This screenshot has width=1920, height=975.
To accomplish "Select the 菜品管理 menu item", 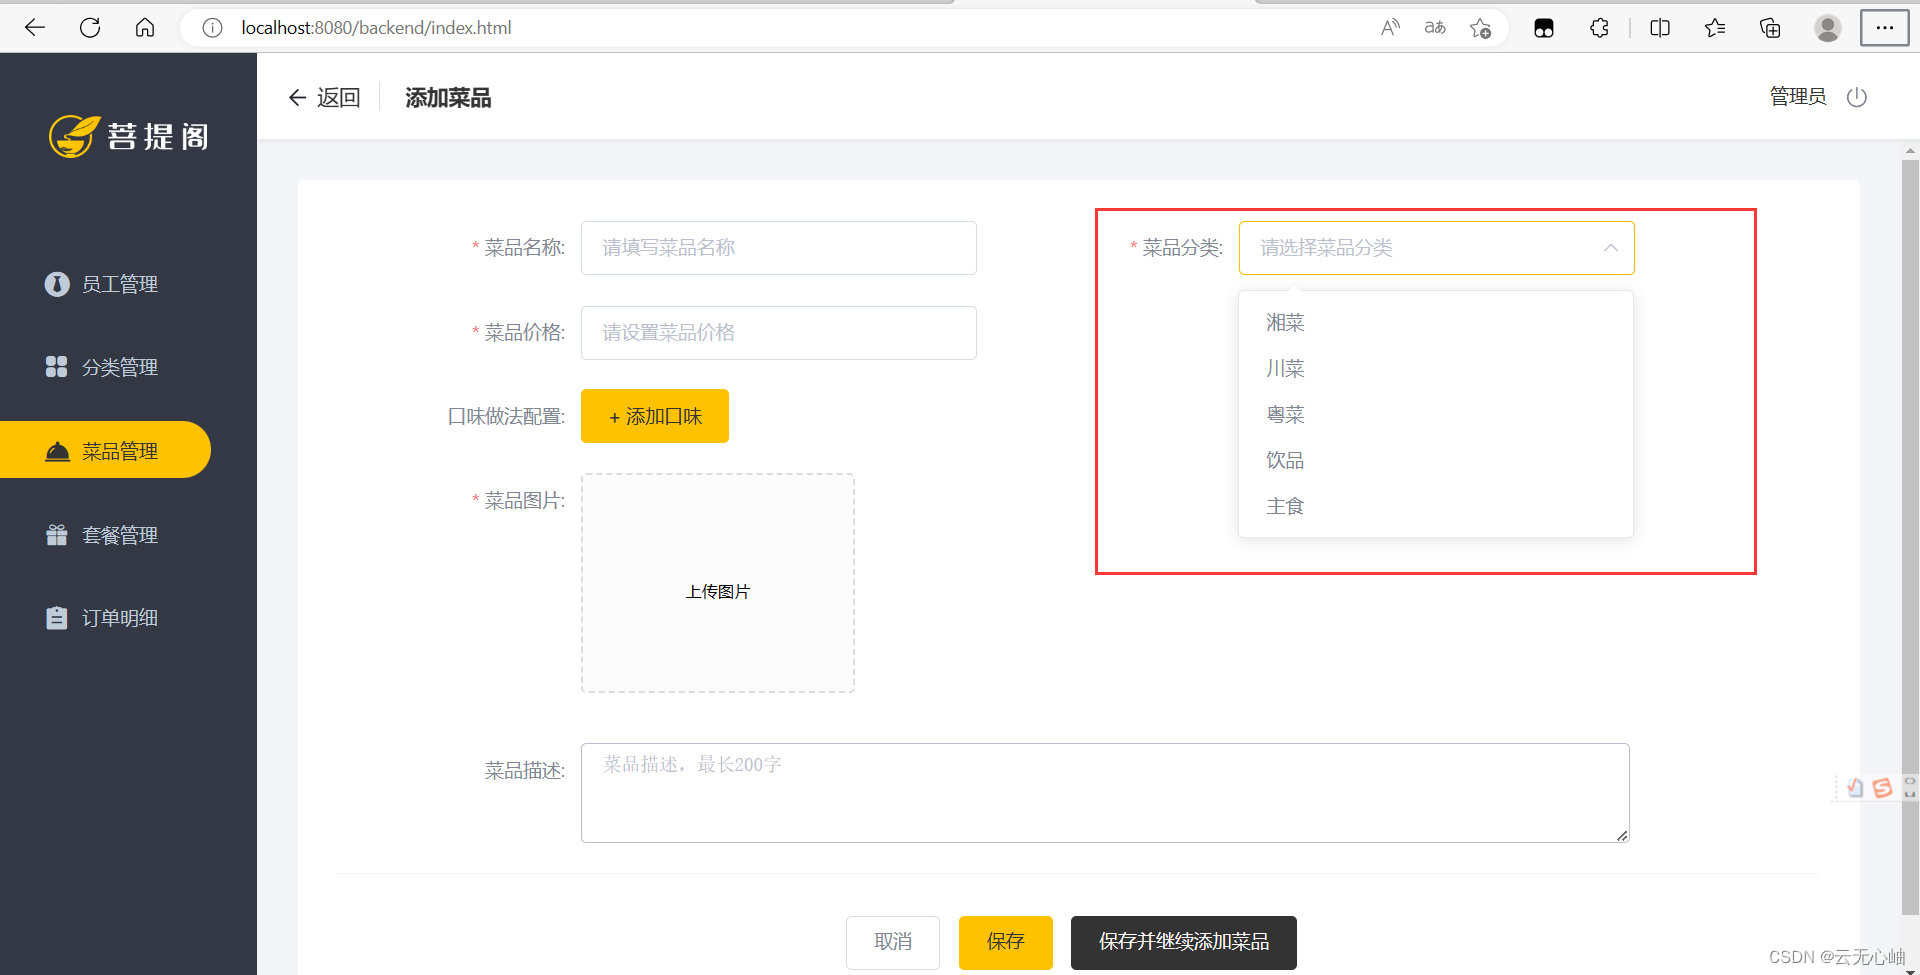I will [x=104, y=450].
